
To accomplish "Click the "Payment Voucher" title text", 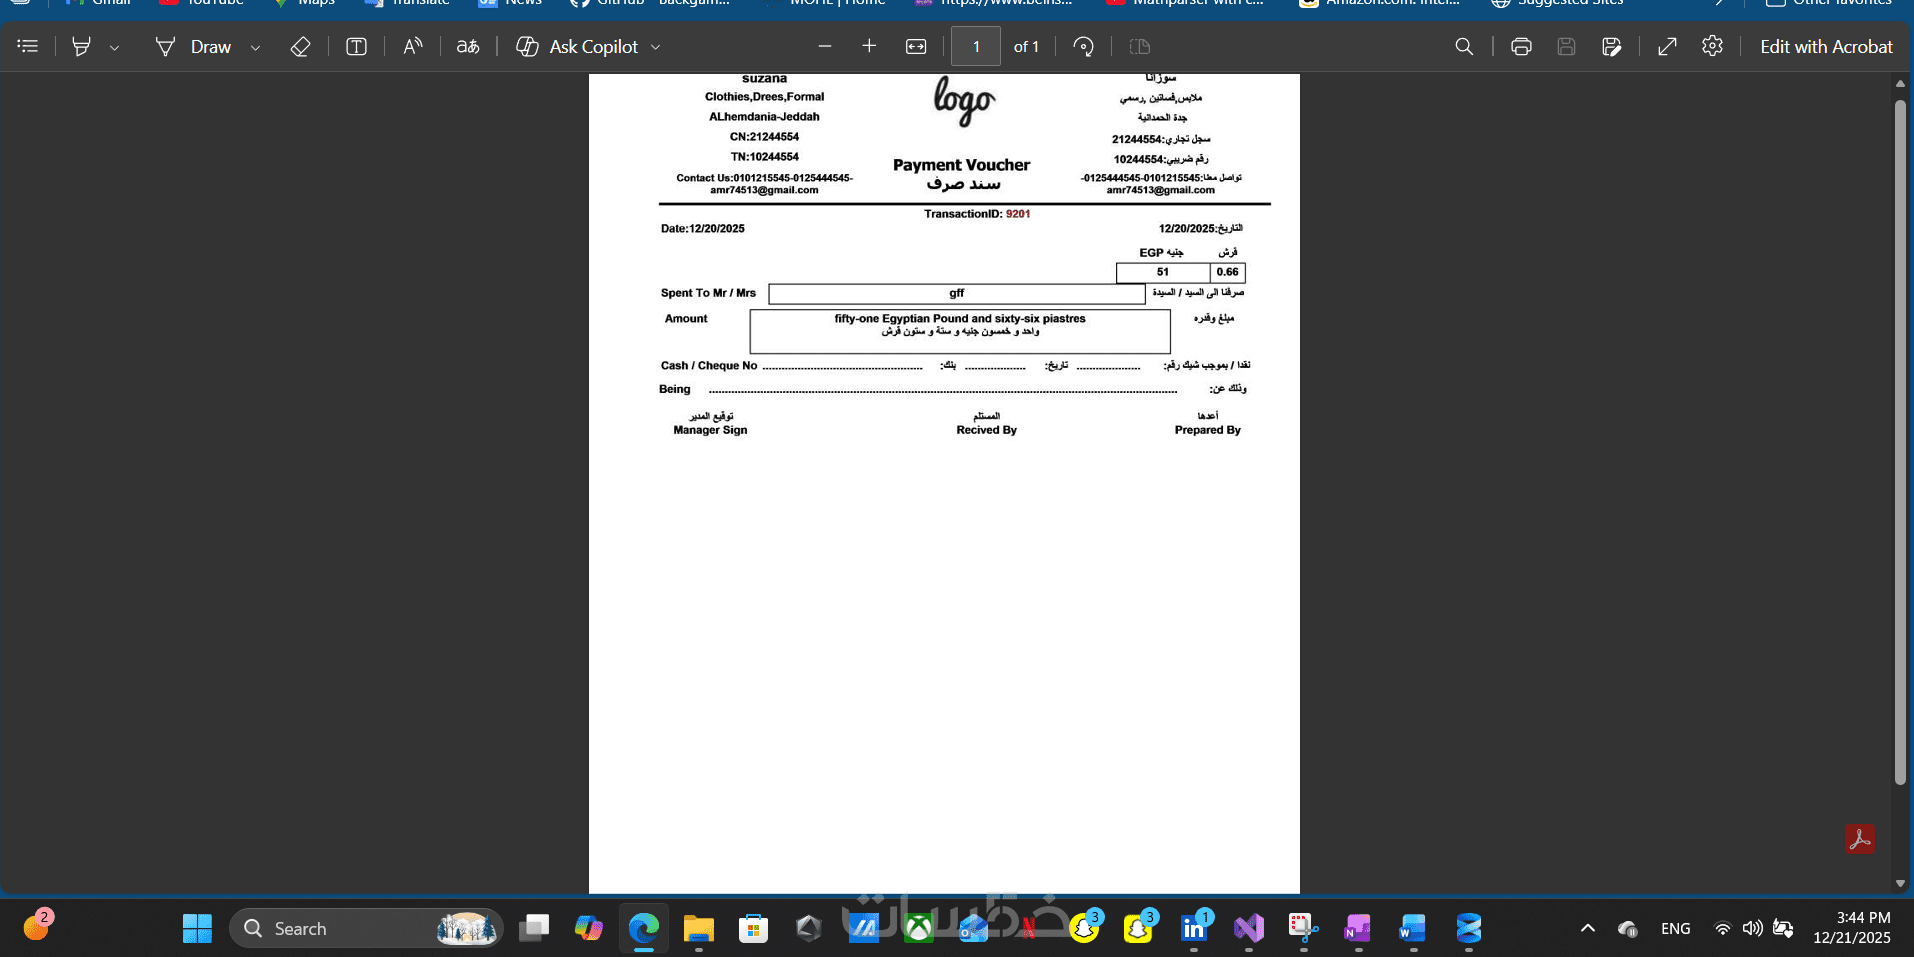I will (961, 165).
